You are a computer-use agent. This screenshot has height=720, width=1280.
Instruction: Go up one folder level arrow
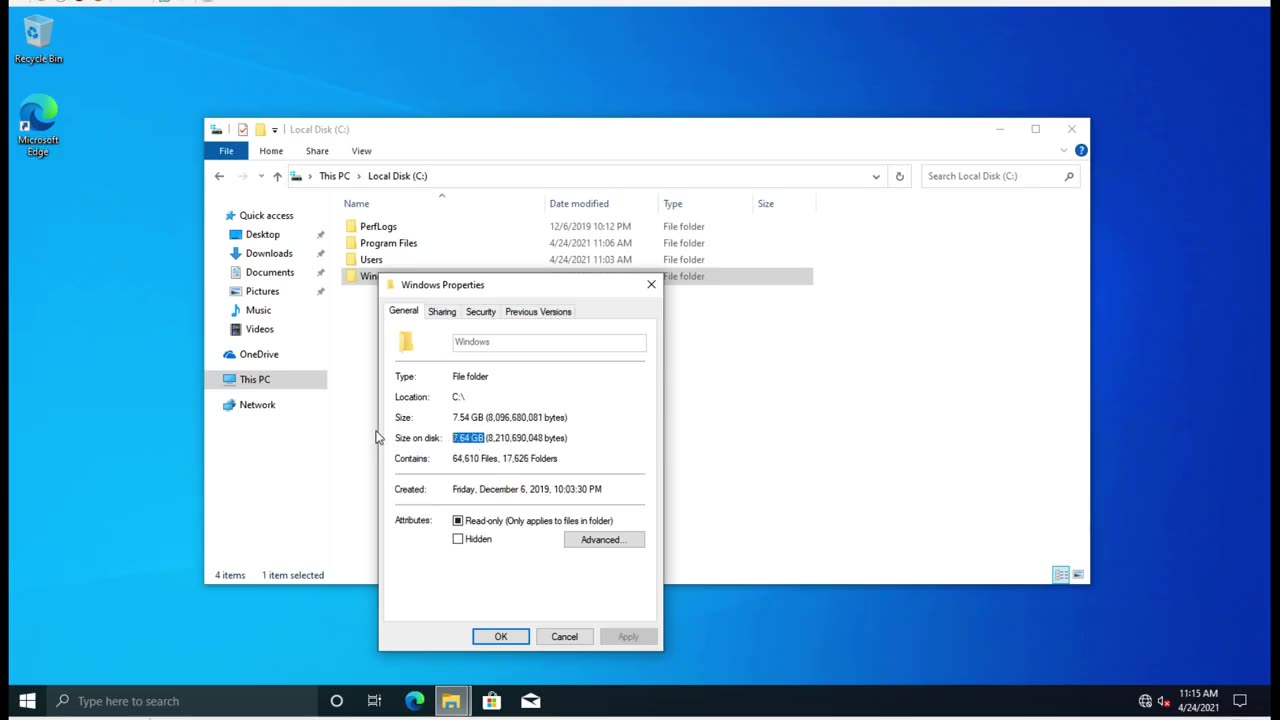click(277, 176)
